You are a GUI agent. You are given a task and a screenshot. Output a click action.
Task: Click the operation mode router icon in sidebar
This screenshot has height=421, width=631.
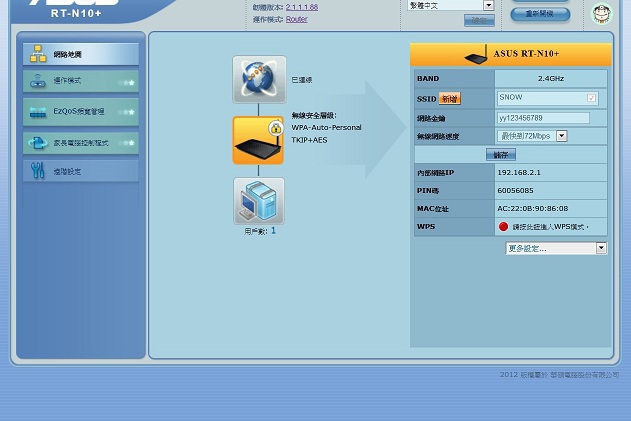38,81
